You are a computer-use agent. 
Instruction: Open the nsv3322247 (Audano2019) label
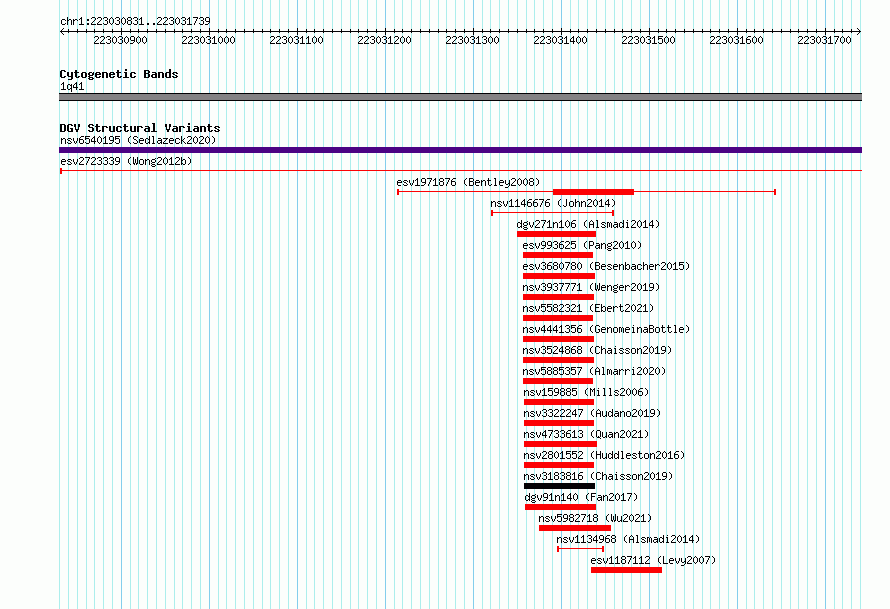point(592,413)
